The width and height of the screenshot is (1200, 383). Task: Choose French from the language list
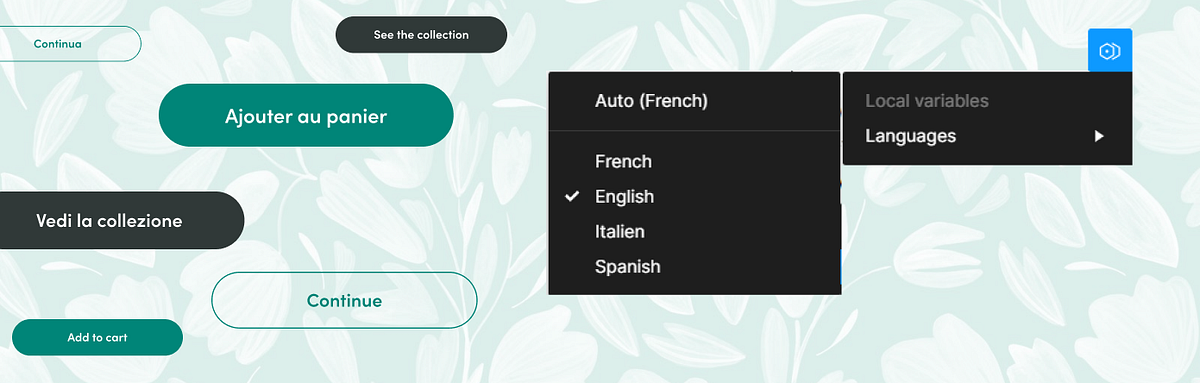point(695,161)
